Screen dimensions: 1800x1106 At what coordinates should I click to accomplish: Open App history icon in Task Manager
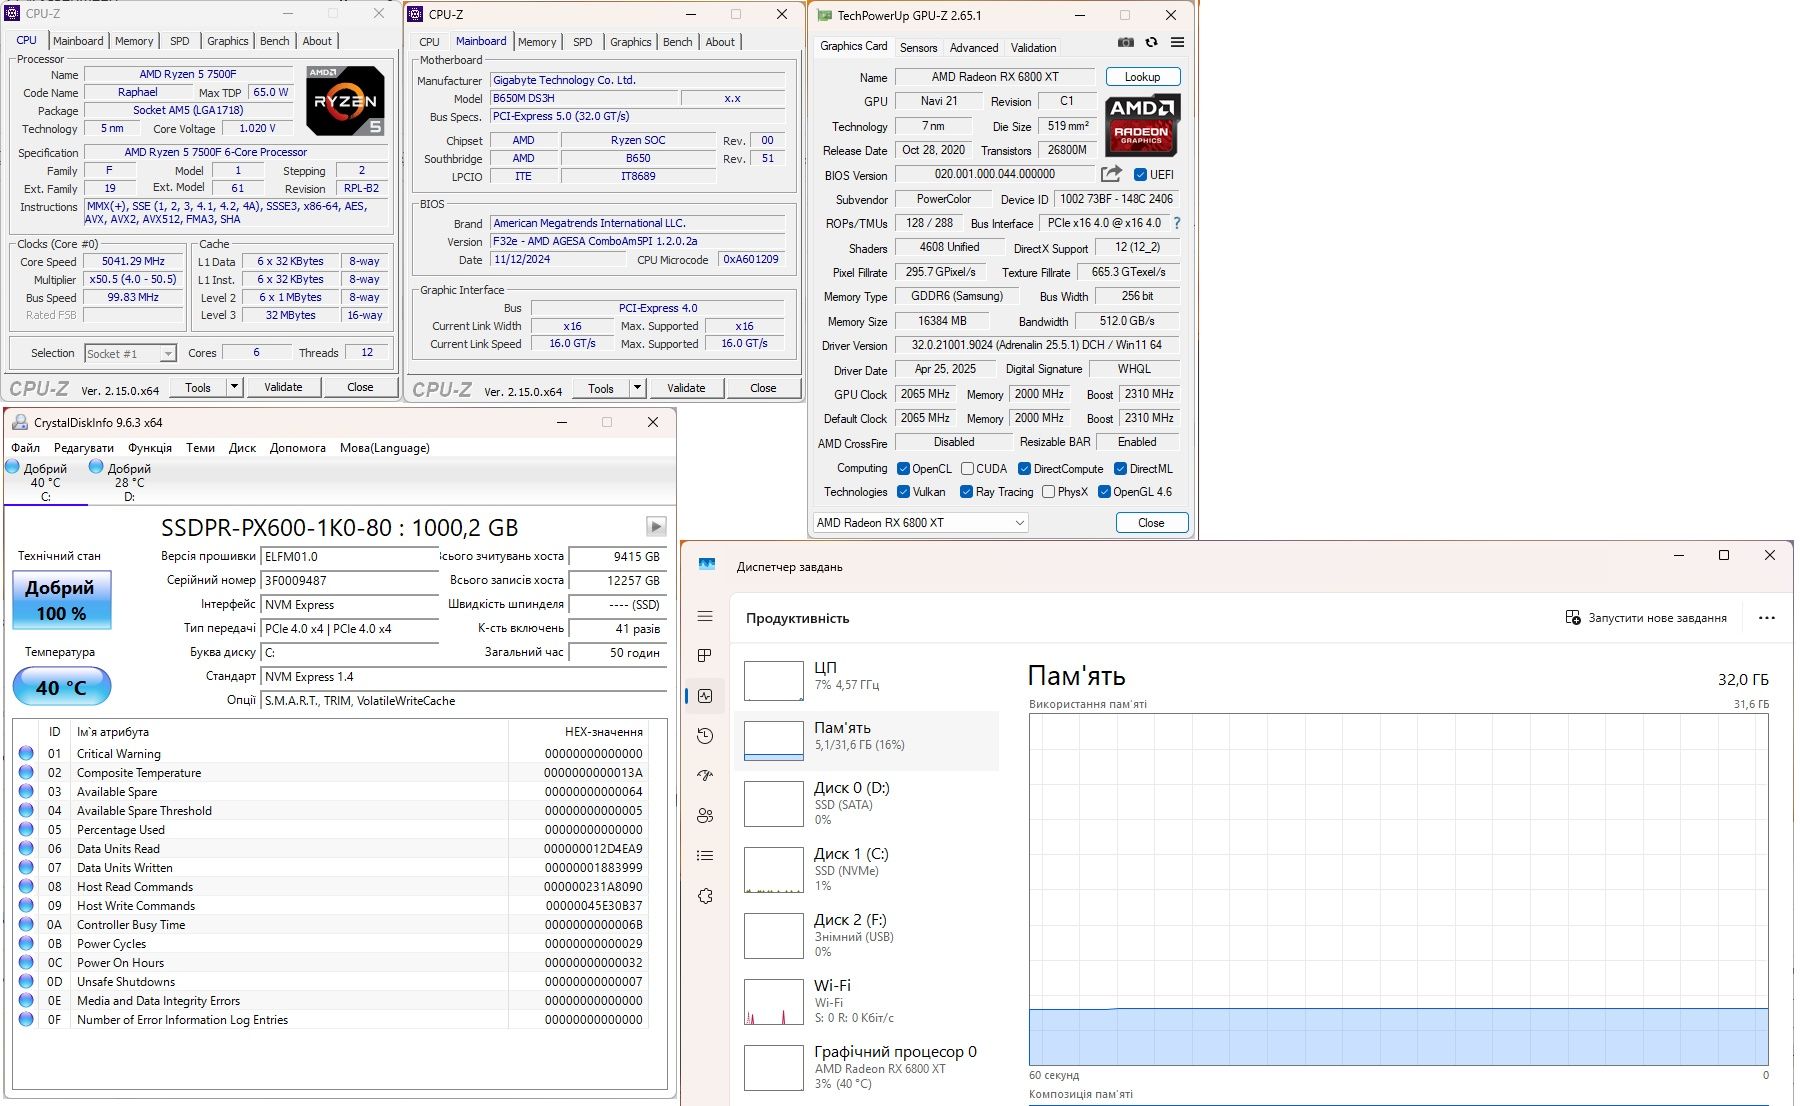point(705,736)
